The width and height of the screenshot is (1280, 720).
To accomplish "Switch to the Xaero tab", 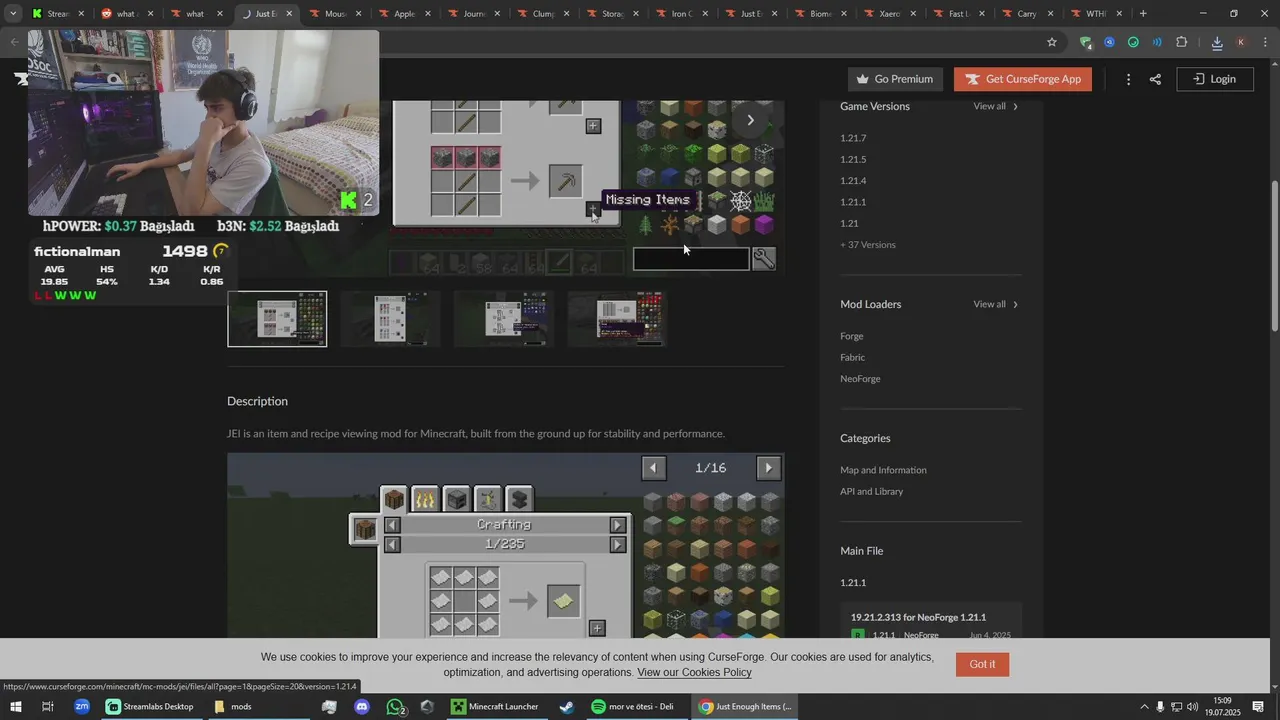I will [889, 14].
